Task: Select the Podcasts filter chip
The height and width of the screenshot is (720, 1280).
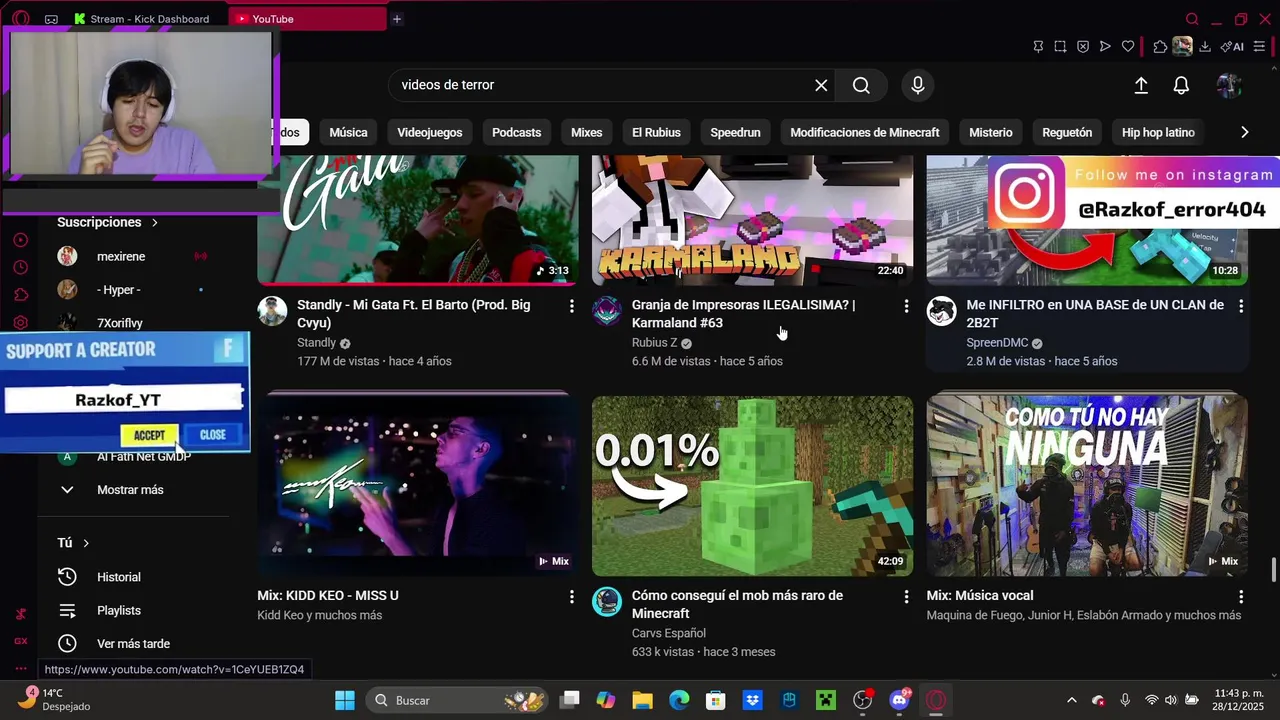Action: coord(516,132)
